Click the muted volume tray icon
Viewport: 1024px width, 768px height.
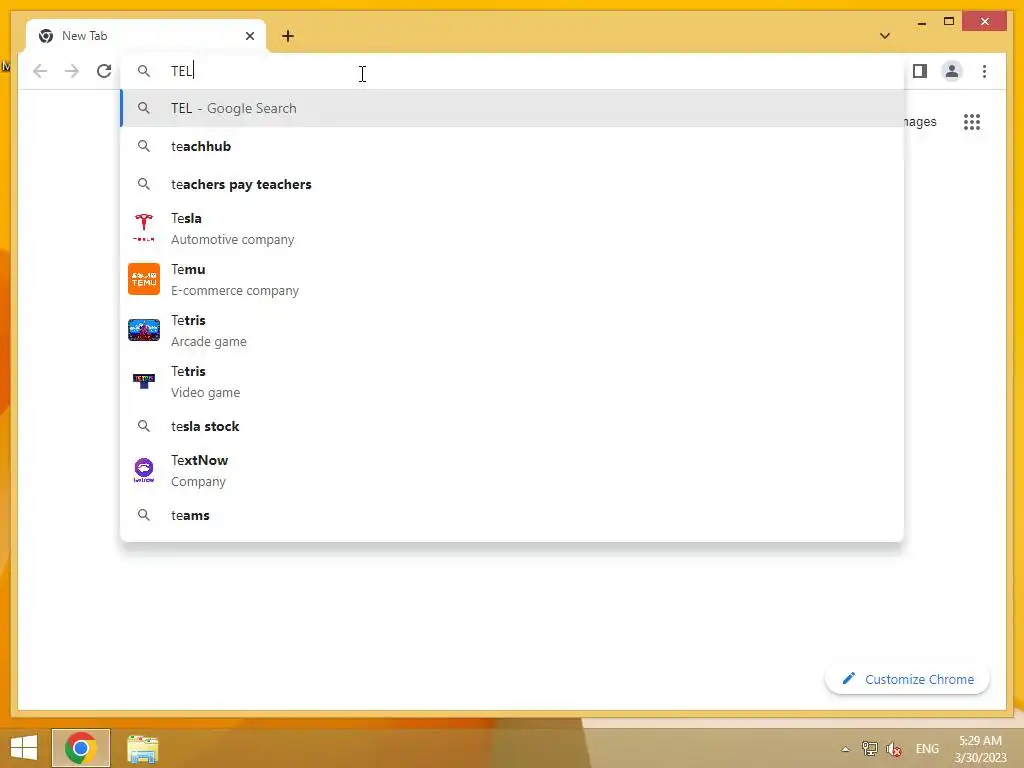(894, 749)
